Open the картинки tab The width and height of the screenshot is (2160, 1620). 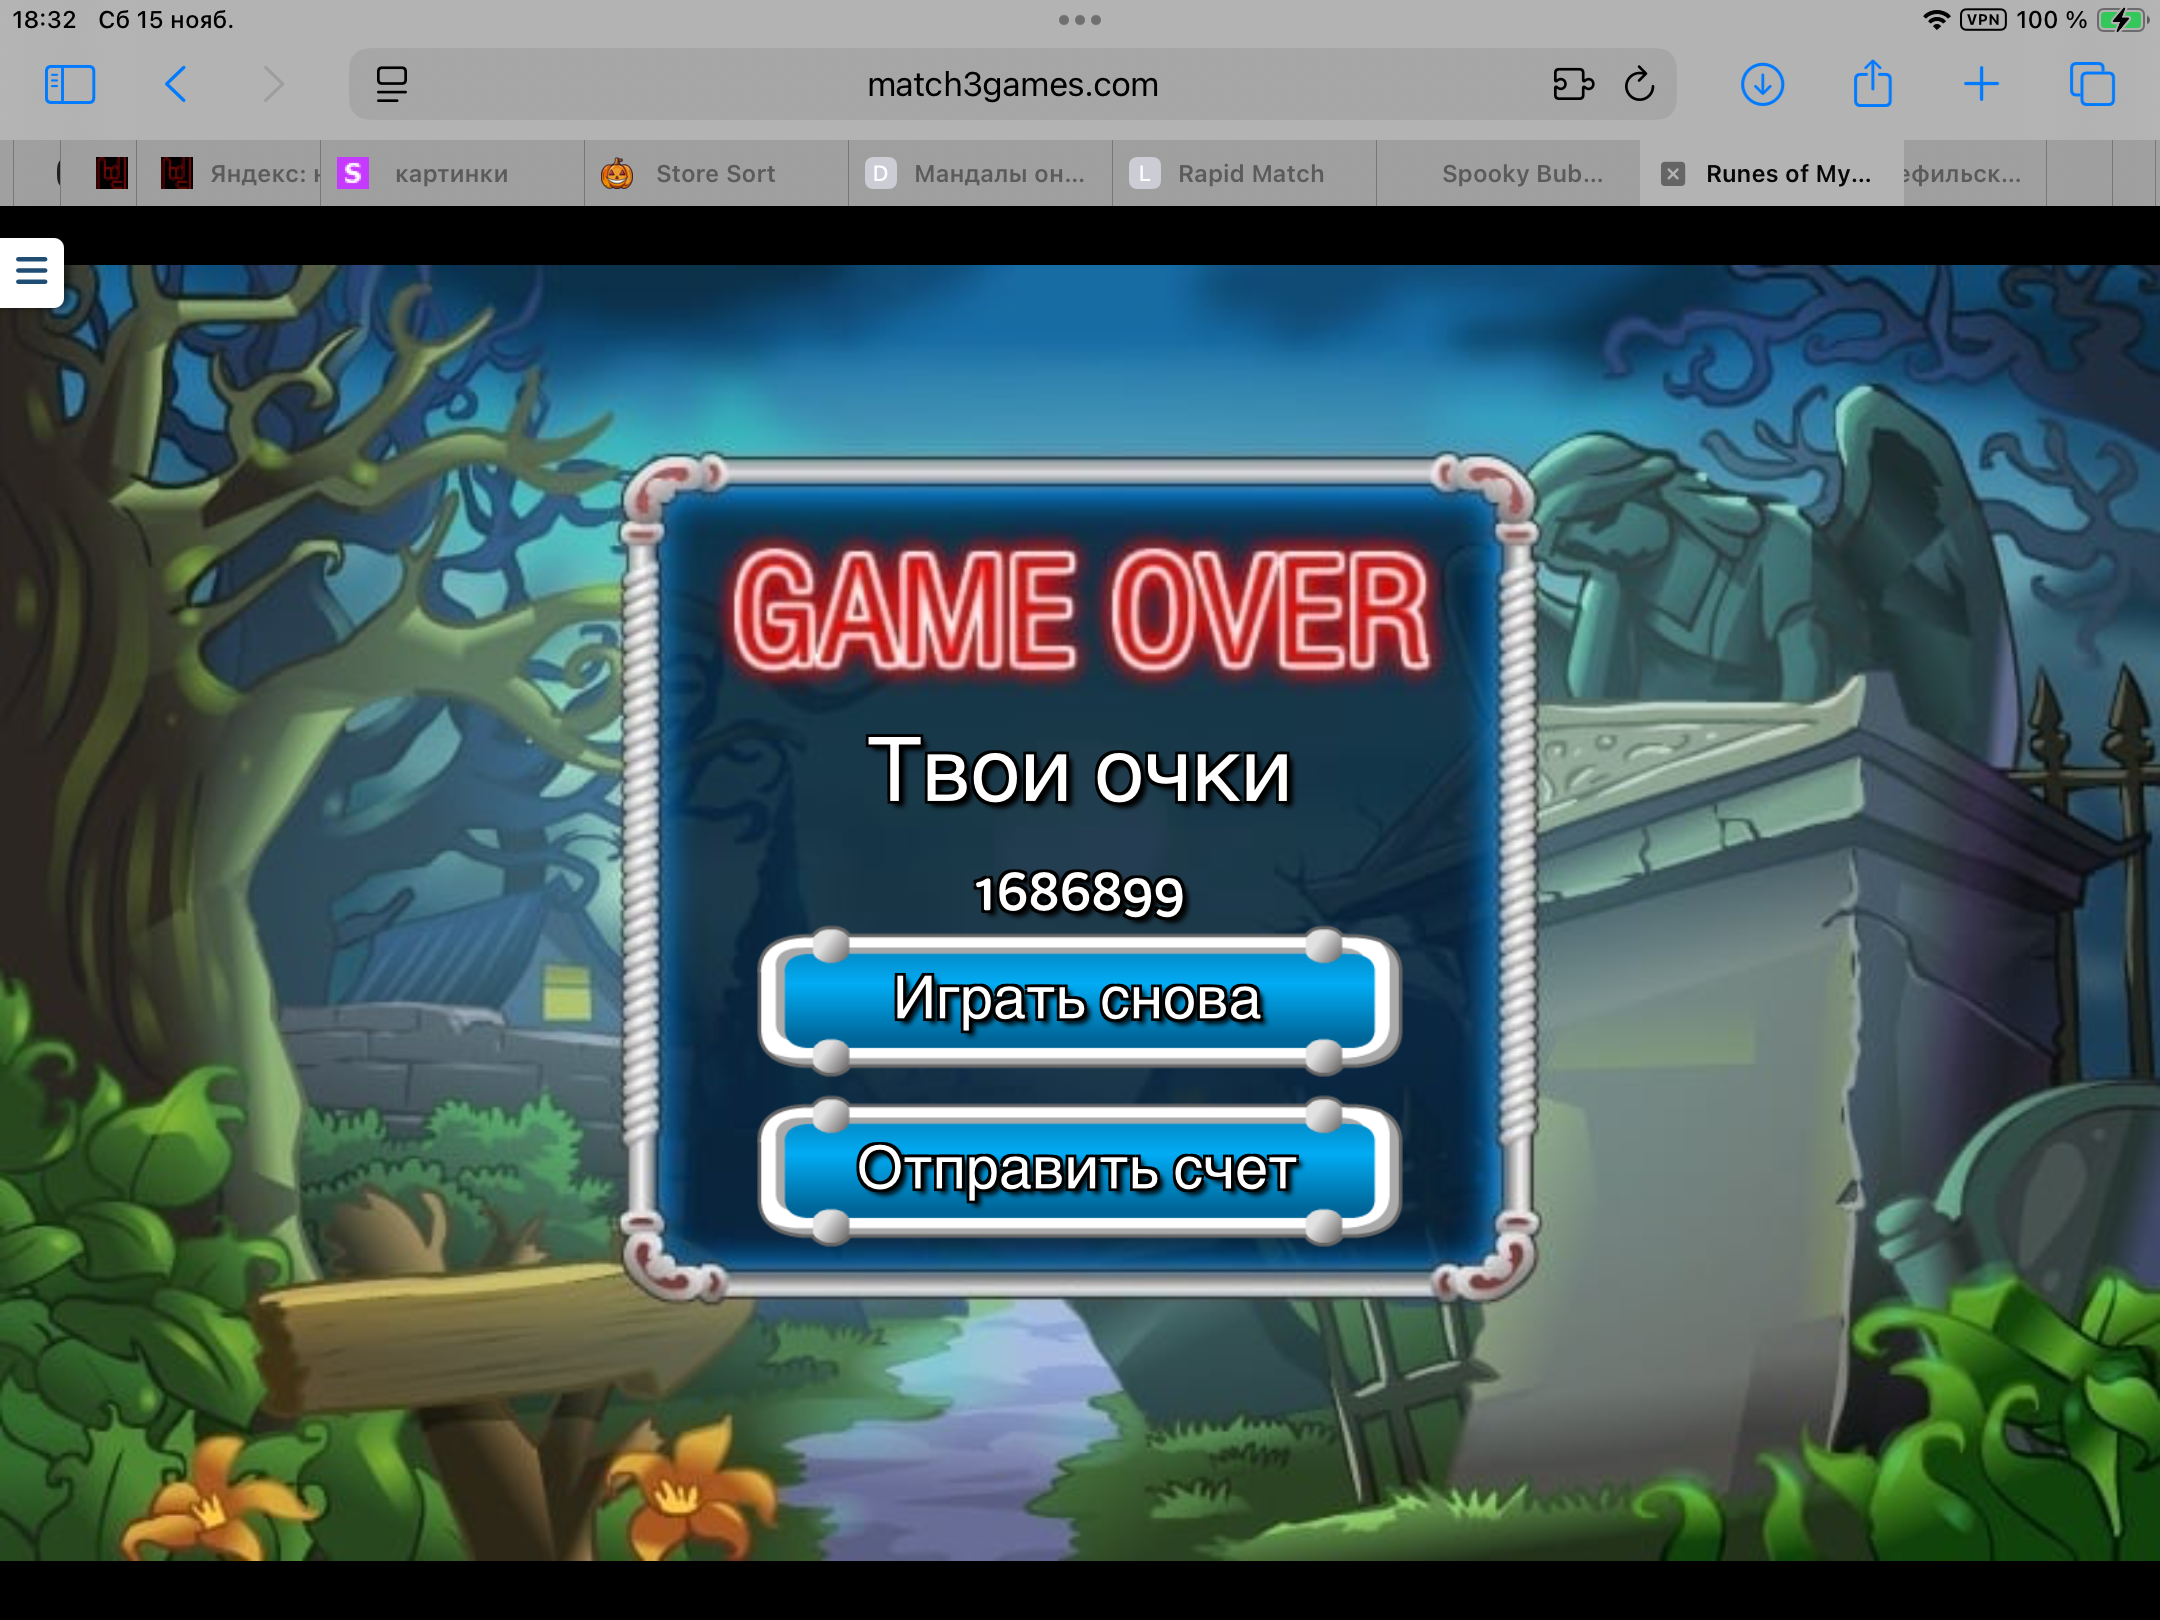coord(450,174)
